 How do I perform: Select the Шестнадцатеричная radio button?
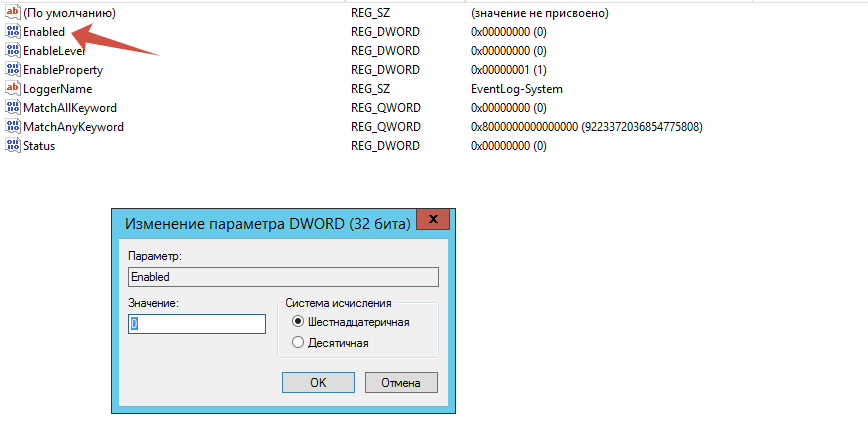point(298,322)
